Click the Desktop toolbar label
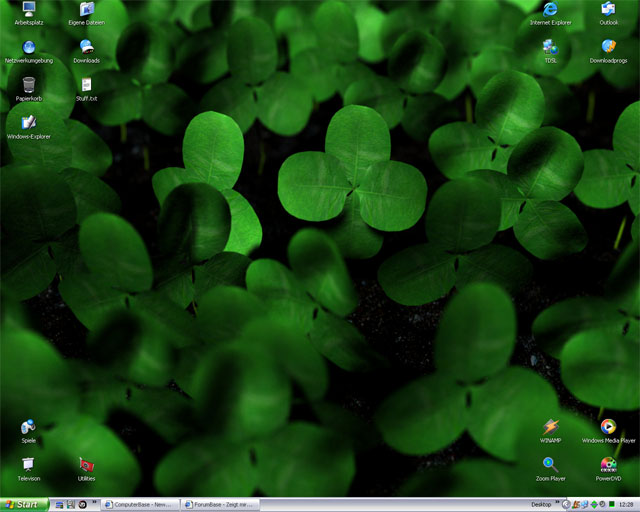This screenshot has width=640, height=512. click(541, 505)
